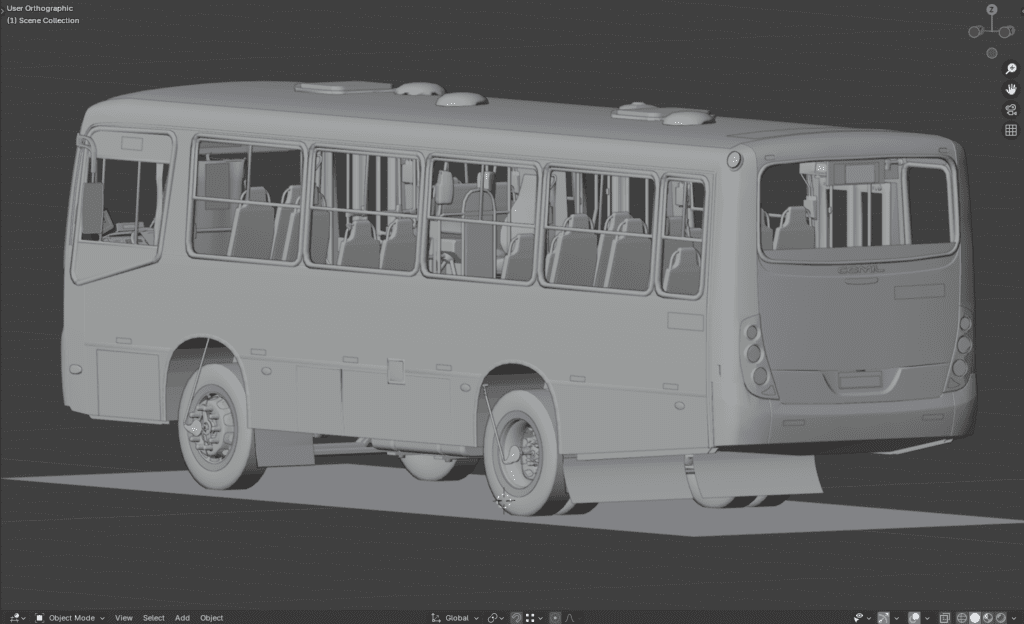Open the Add menu
The height and width of the screenshot is (624, 1024).
tap(182, 618)
